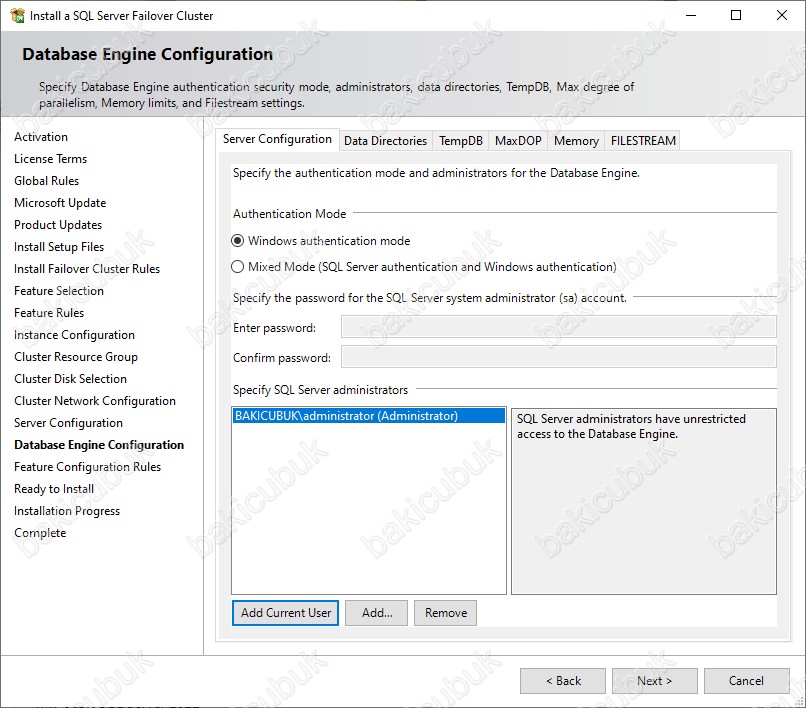Click the Feature Configuration Rules step
Image resolution: width=806 pixels, height=708 pixels.
(87, 467)
